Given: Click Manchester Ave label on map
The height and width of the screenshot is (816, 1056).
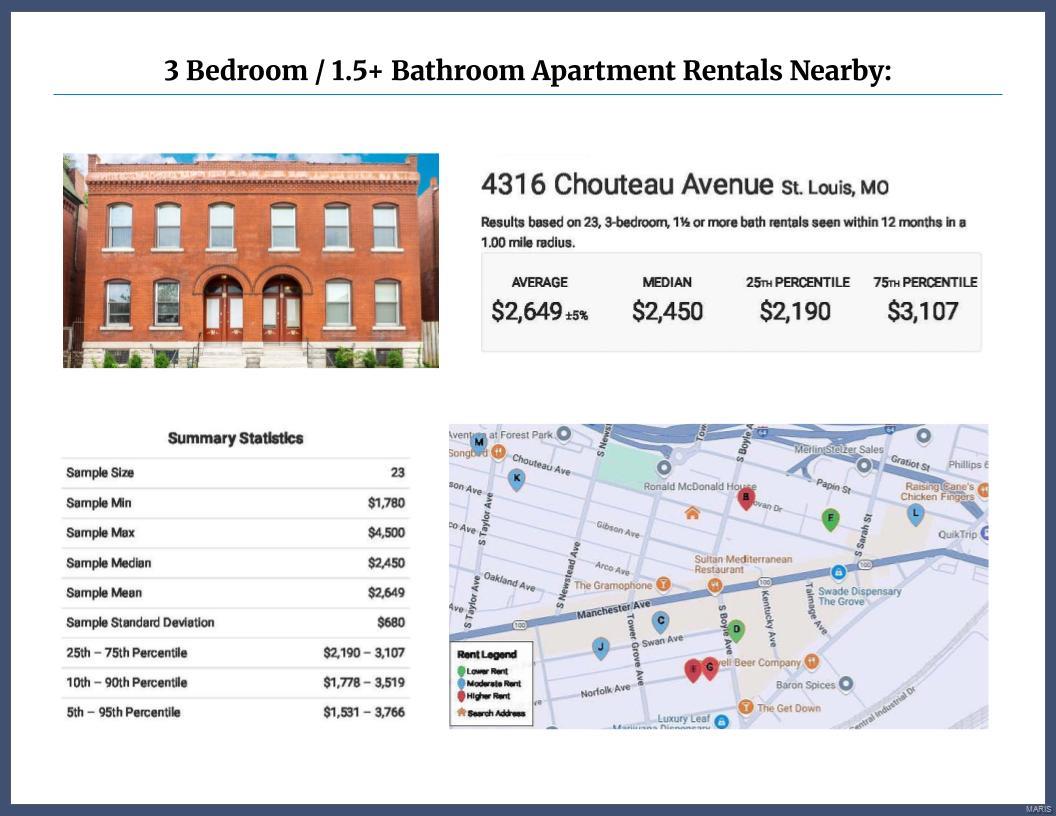Looking at the screenshot, I should (614, 610).
